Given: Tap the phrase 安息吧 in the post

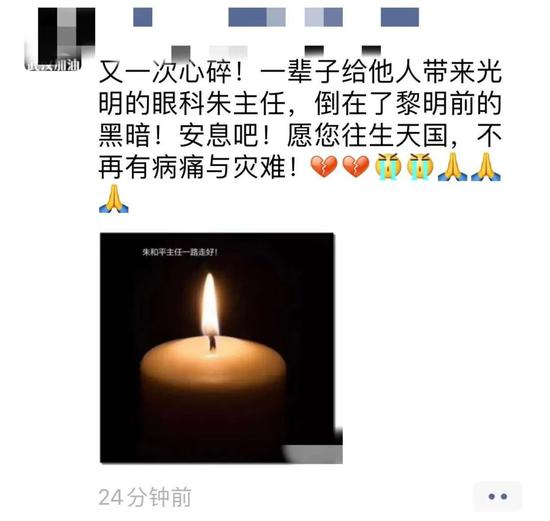Looking at the screenshot, I should tap(219, 135).
